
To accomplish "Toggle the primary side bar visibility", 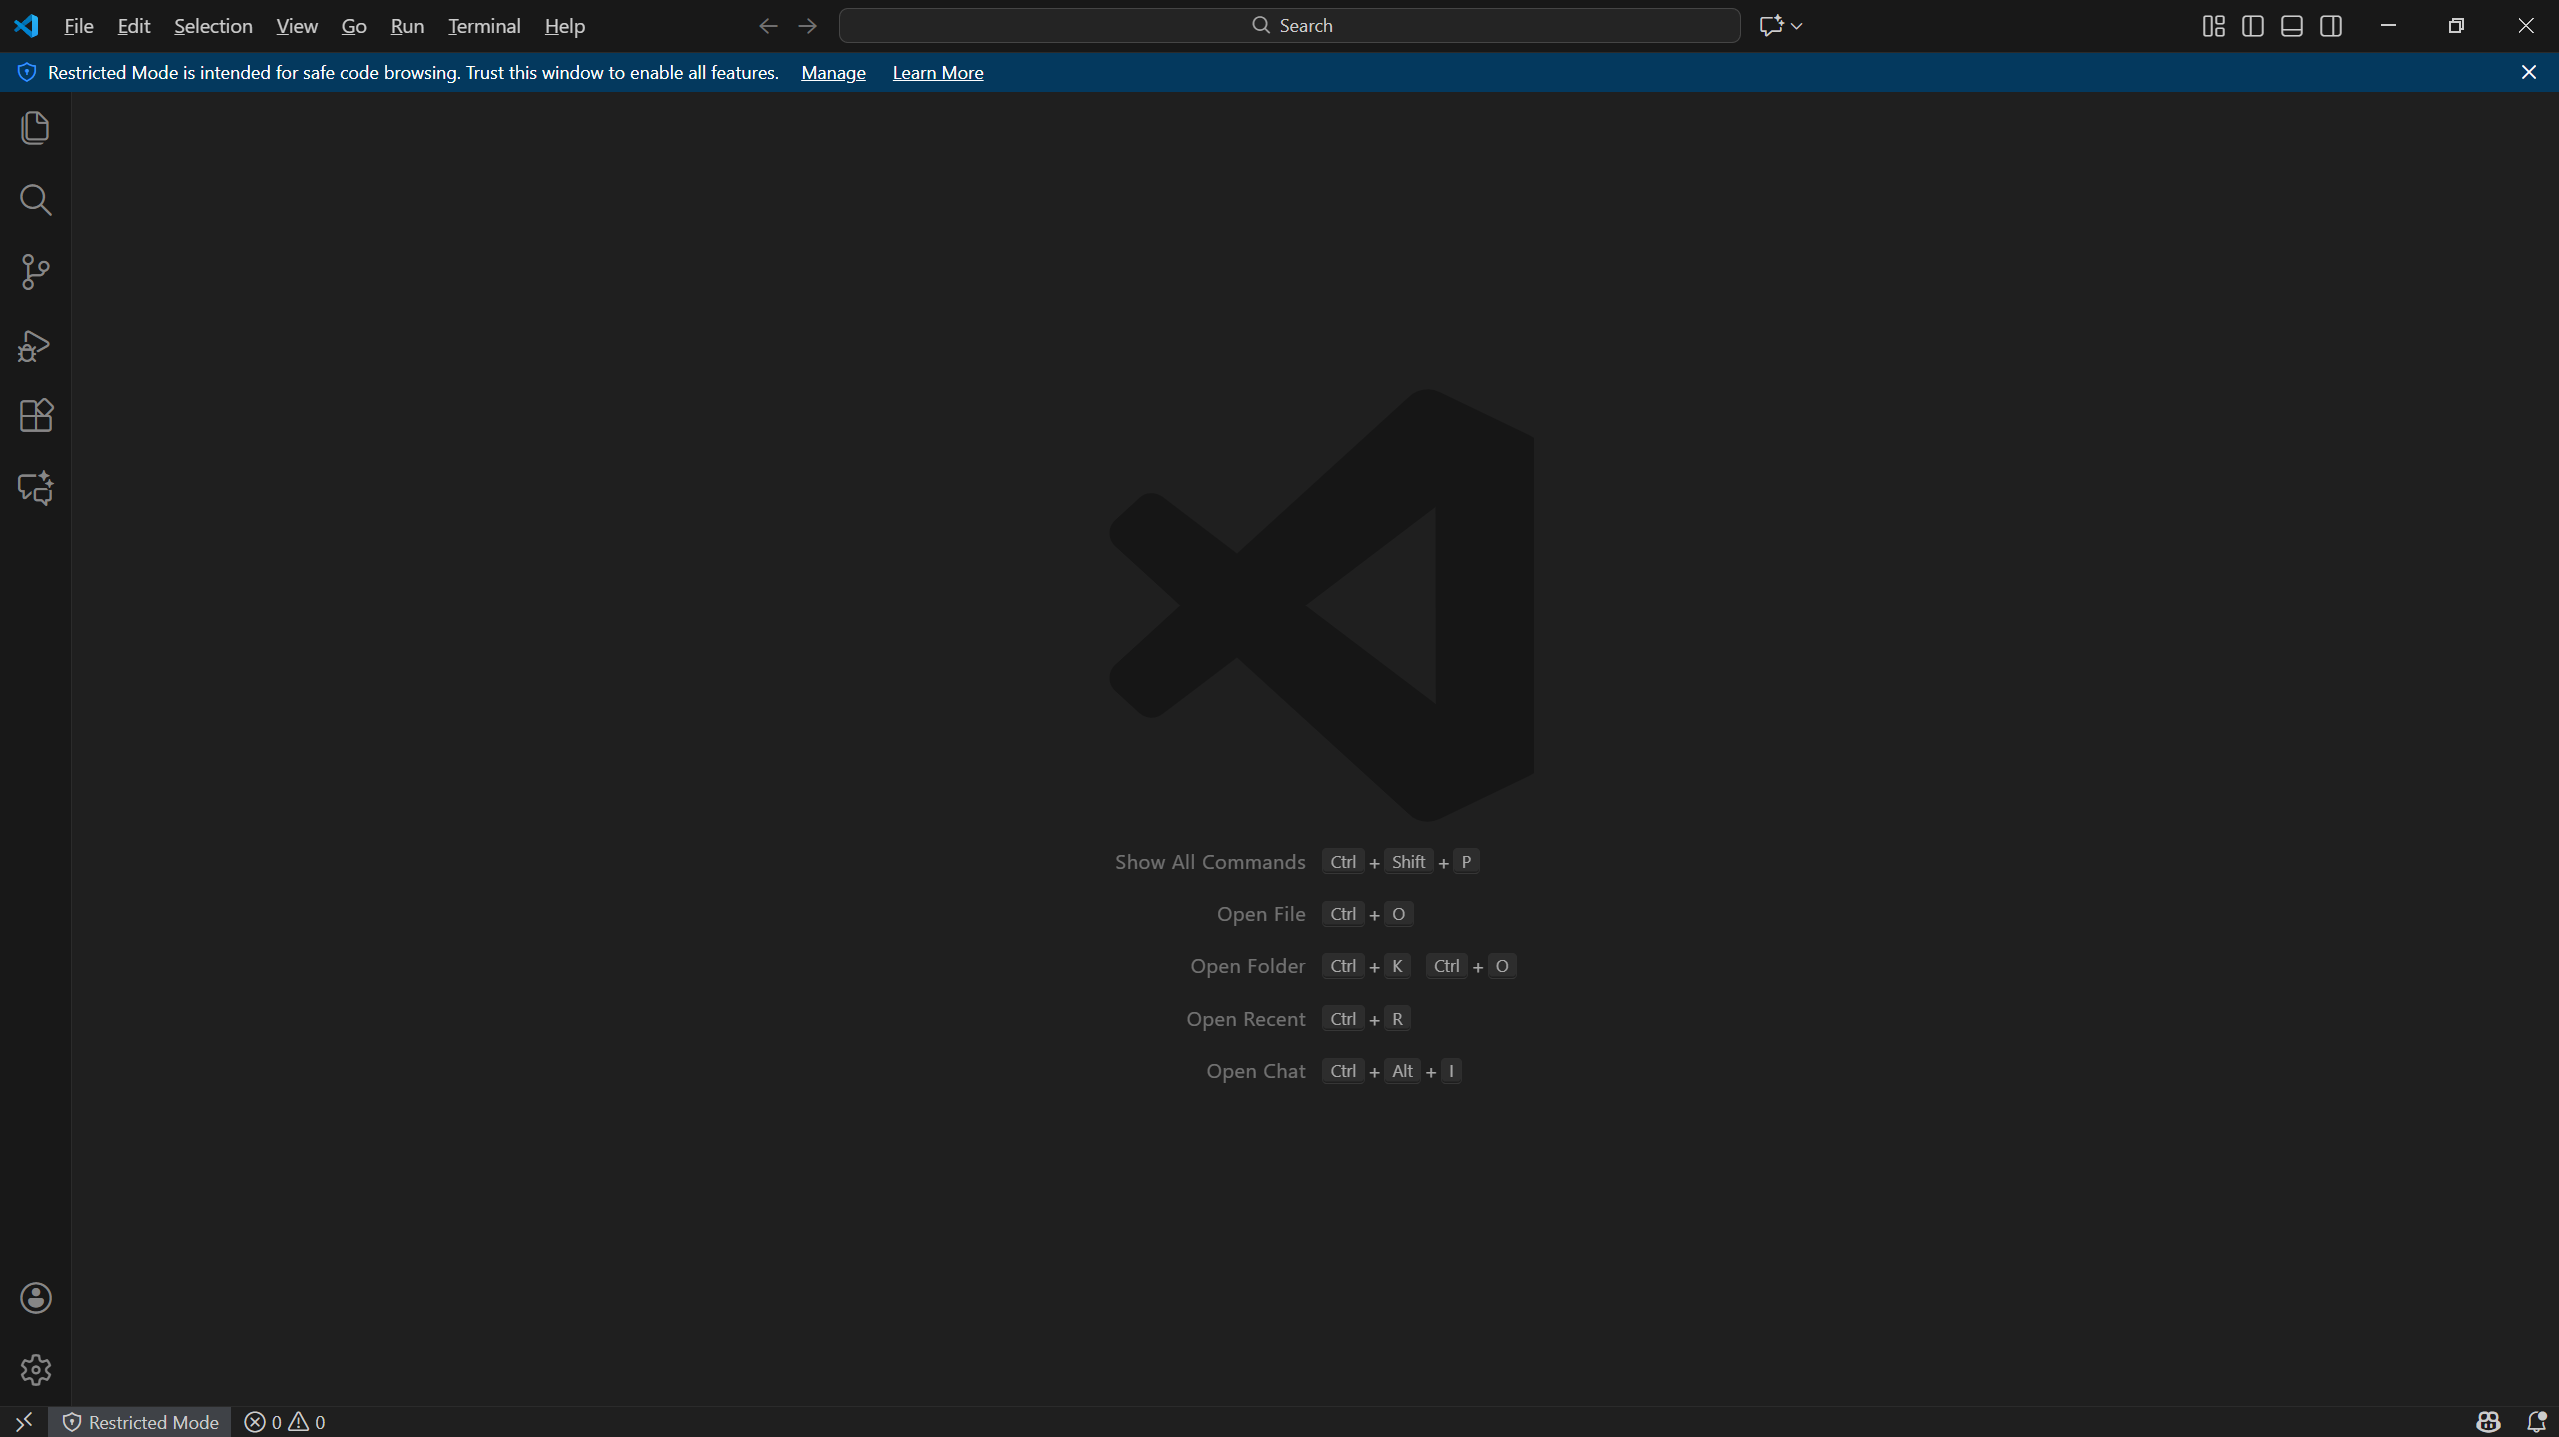I will pyautogui.click(x=2253, y=26).
